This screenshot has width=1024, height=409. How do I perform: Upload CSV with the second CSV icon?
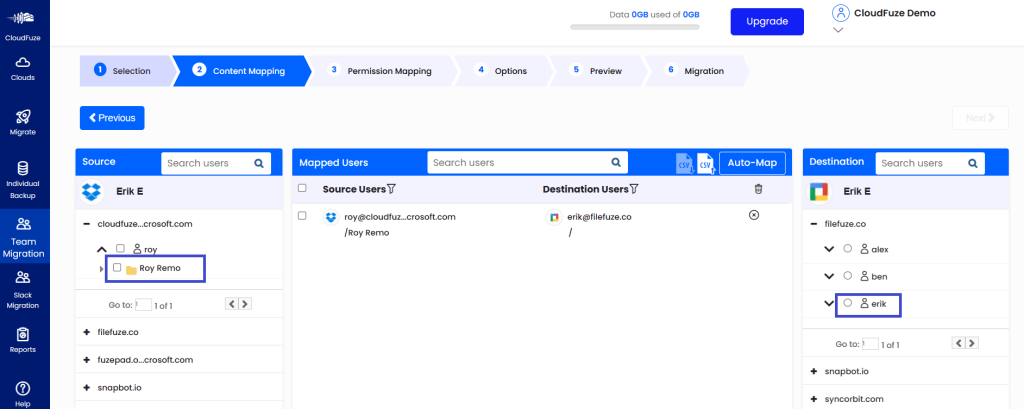(x=706, y=163)
